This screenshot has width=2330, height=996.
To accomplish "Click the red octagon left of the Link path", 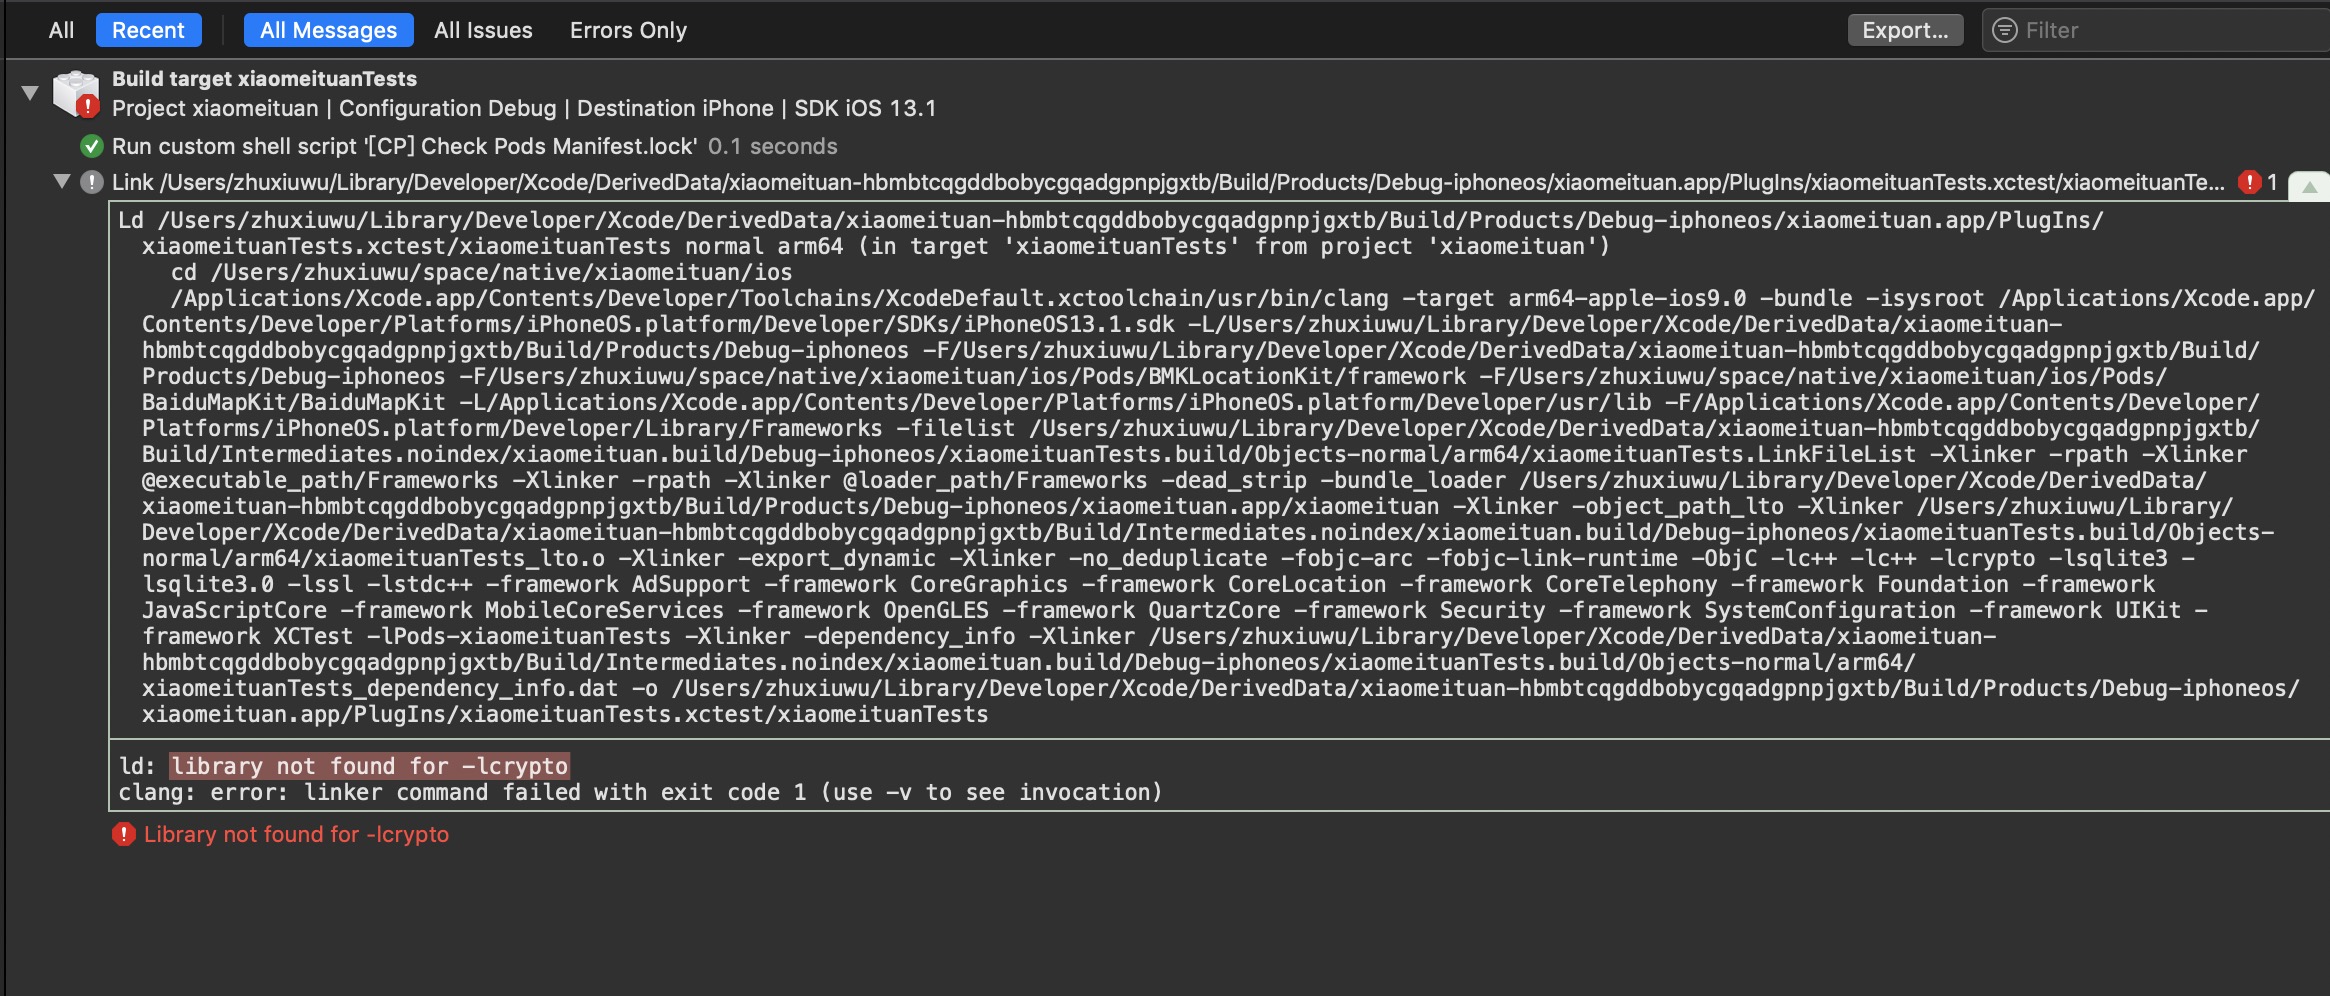I will tap(93, 183).
